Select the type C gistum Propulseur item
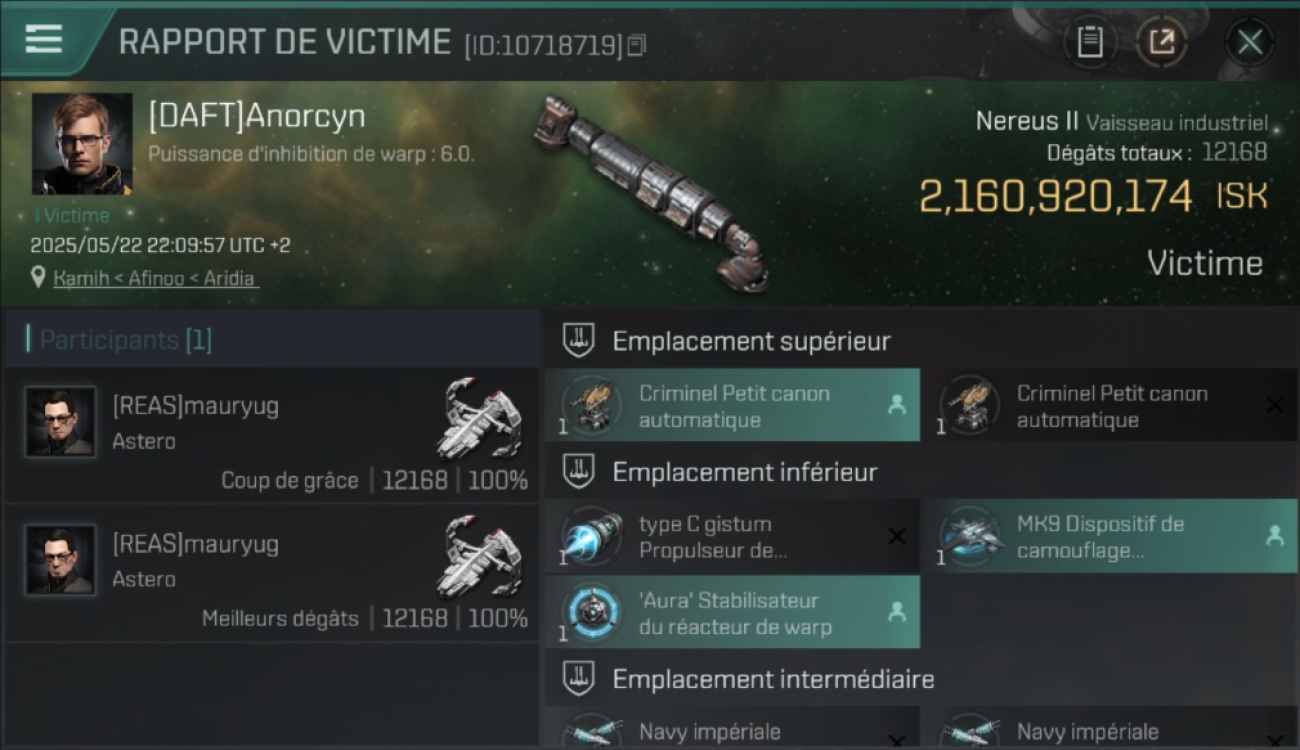The image size is (1300, 750). coord(733,536)
